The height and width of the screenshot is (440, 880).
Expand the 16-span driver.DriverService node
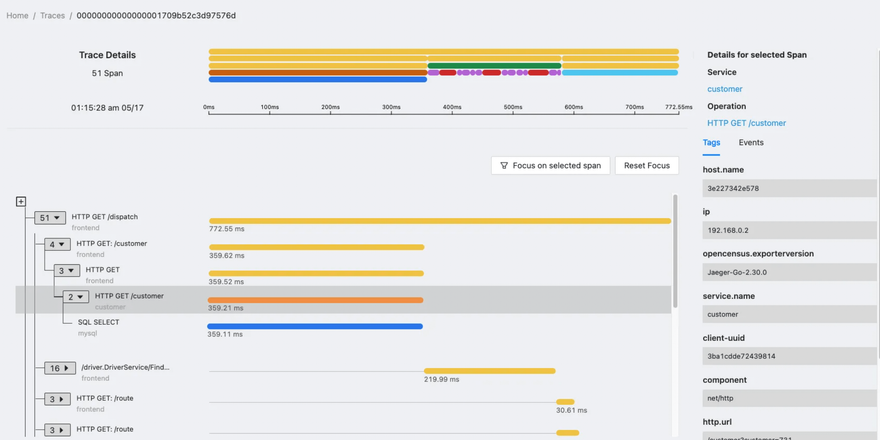pyautogui.click(x=60, y=368)
